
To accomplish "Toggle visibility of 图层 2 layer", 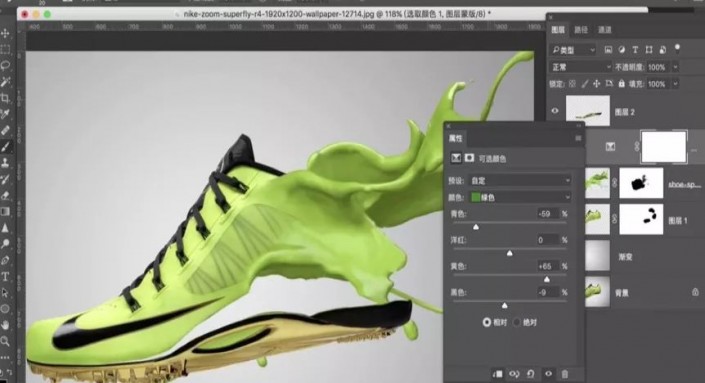I will pos(555,111).
